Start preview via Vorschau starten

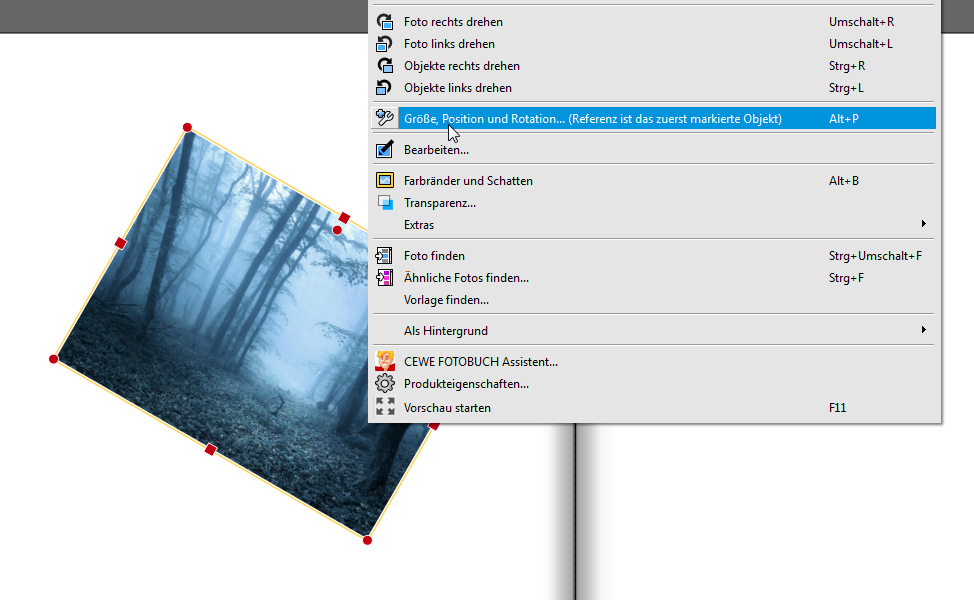coord(654,407)
